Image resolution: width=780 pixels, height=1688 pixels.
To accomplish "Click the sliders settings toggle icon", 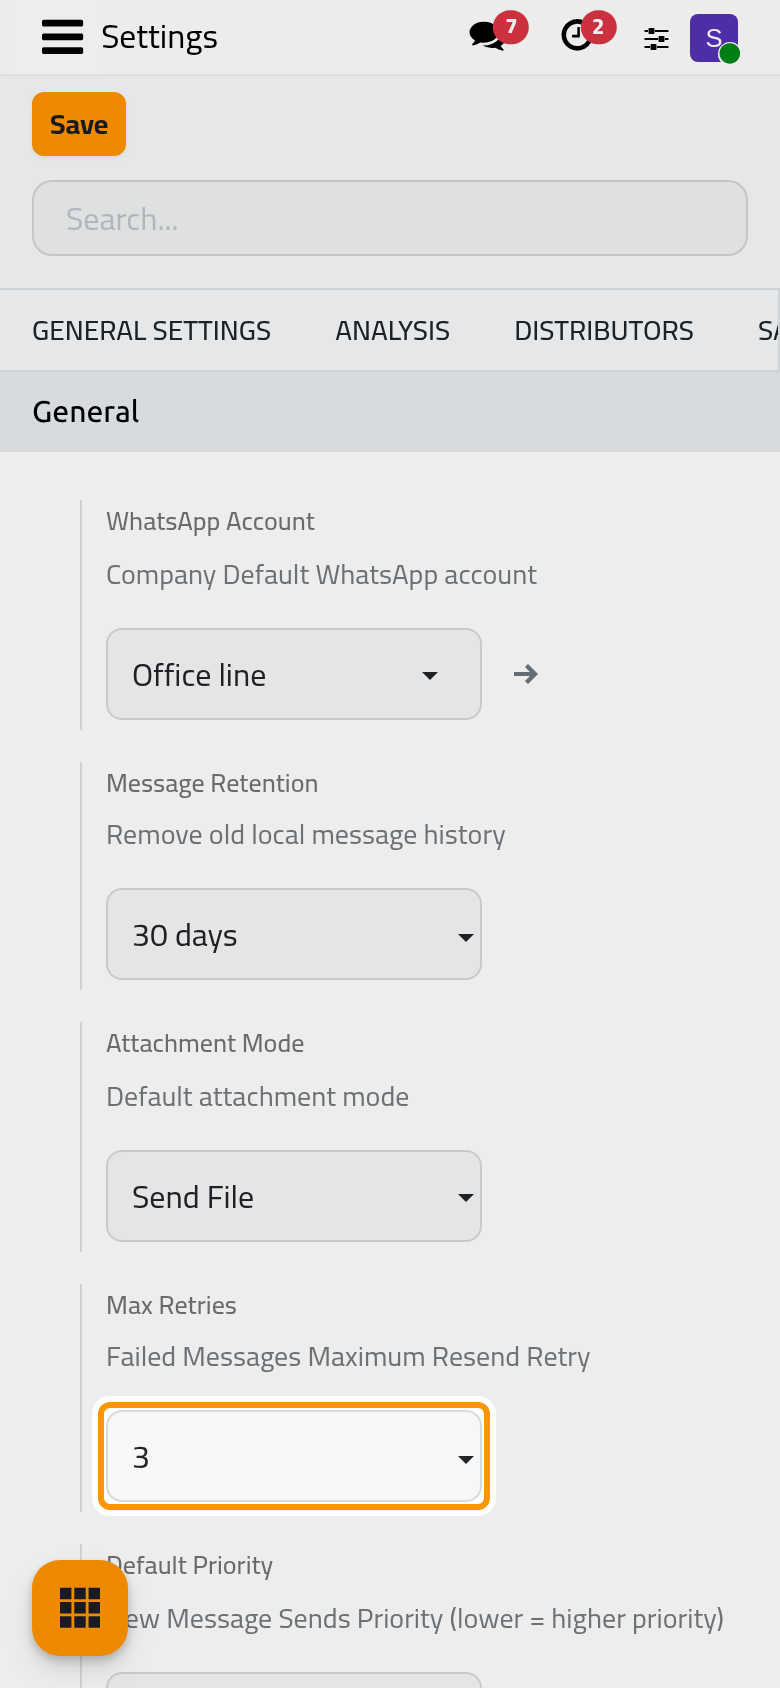I will pyautogui.click(x=656, y=39).
